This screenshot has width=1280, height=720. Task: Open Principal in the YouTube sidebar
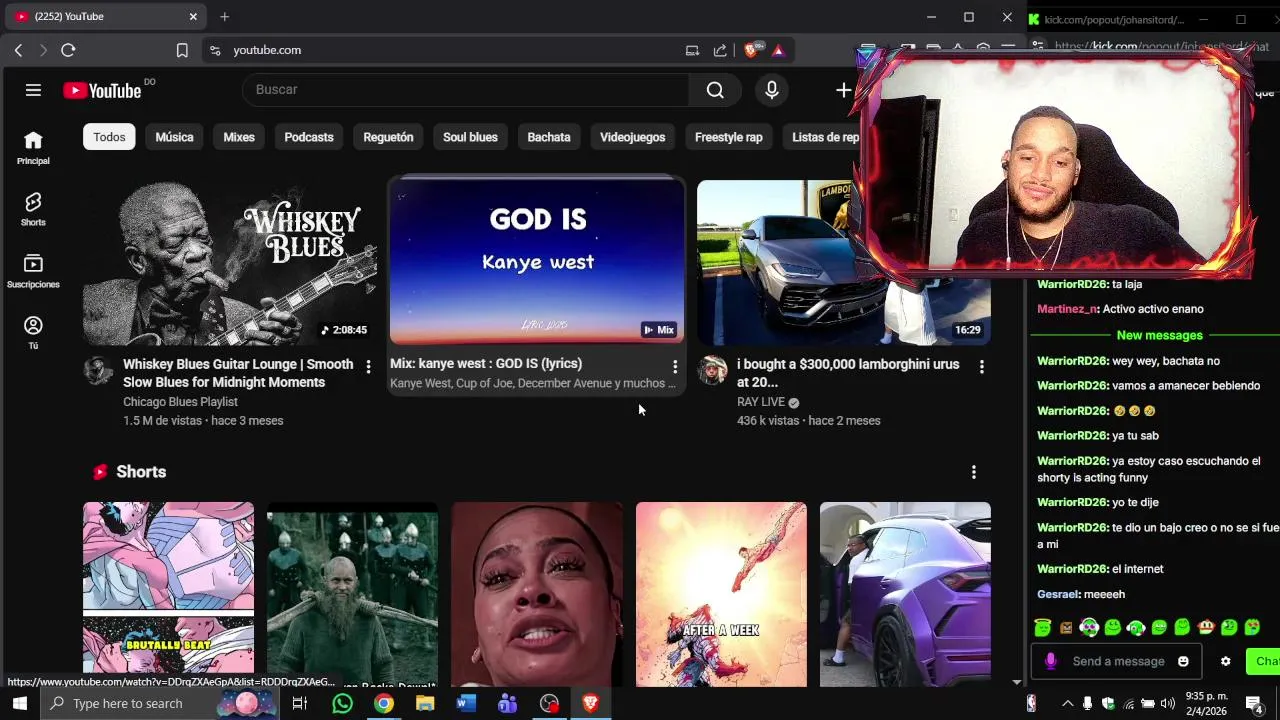(x=33, y=148)
